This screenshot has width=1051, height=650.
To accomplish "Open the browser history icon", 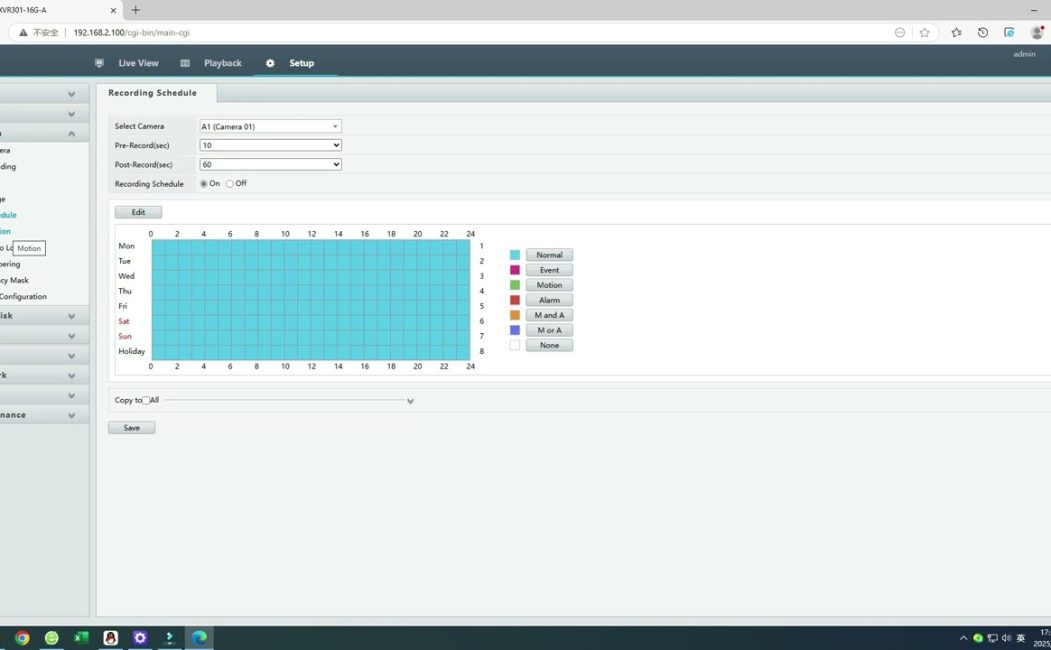I will pyautogui.click(x=982, y=32).
